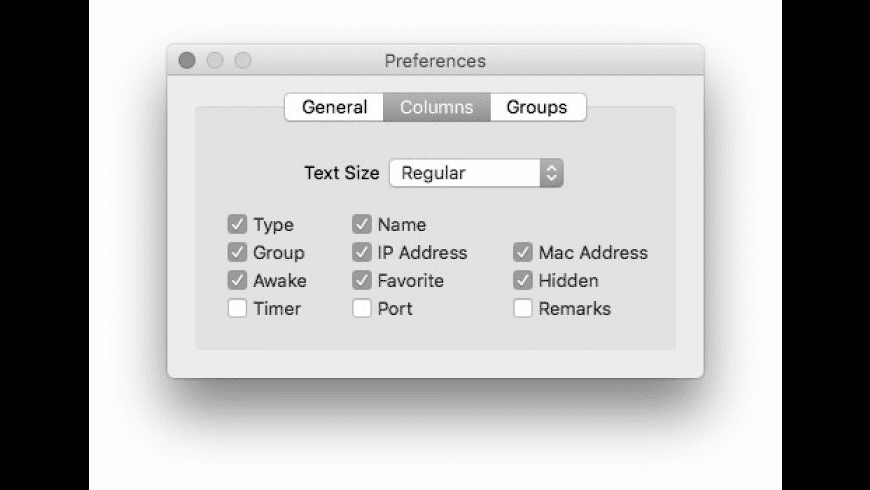Toggle the Mac Address column checkbox
Viewport: 870px width, 490px height.
pos(523,252)
